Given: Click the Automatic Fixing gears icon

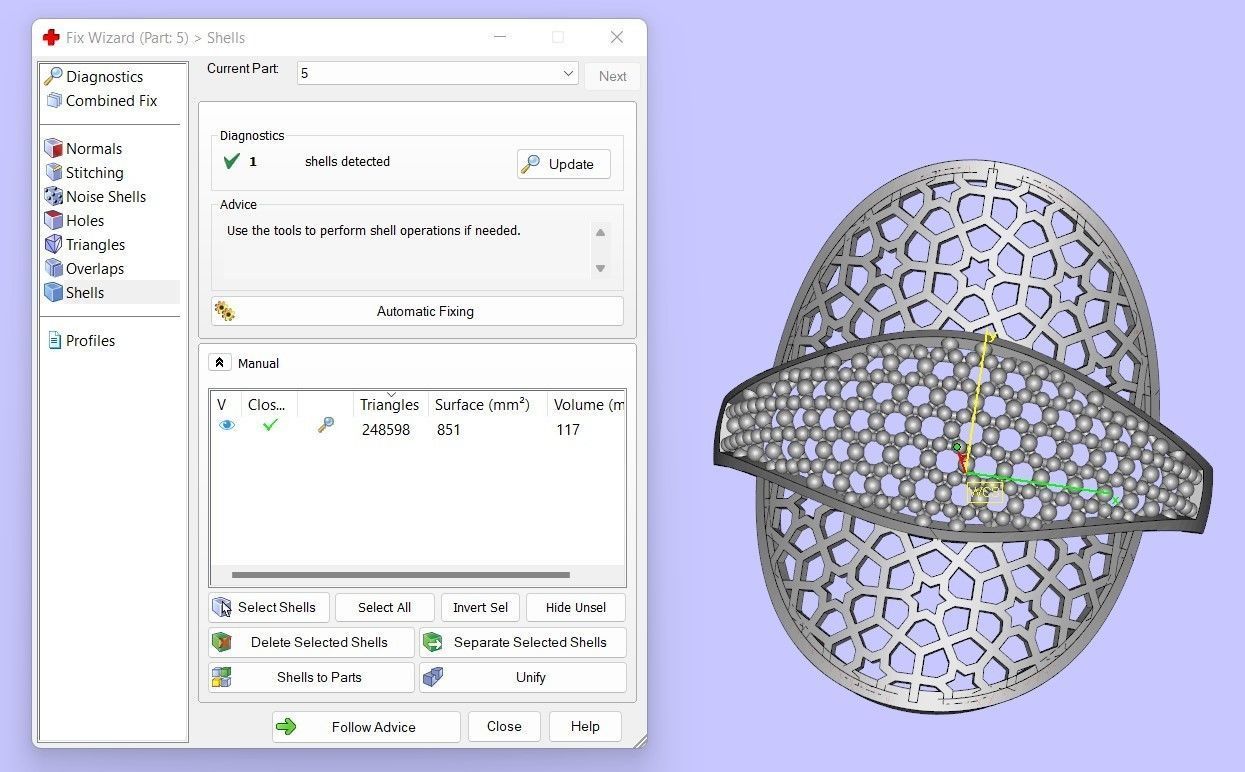Looking at the screenshot, I should (x=225, y=311).
